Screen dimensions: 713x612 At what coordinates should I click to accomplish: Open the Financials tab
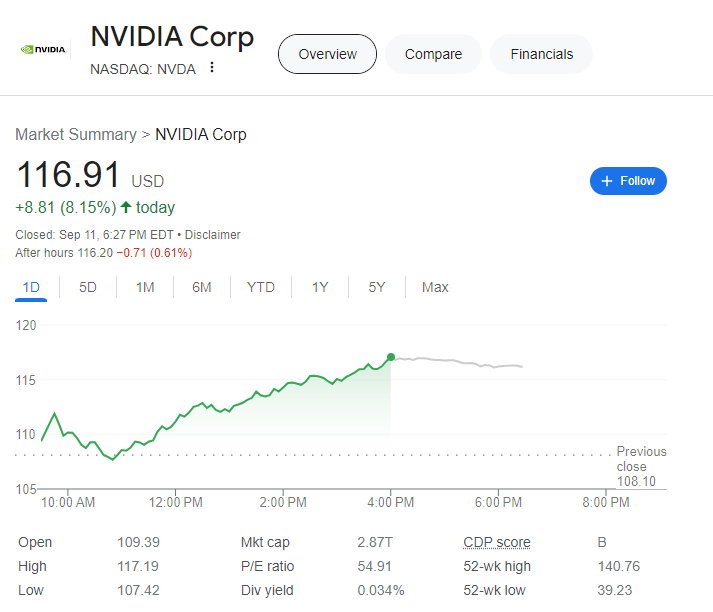click(541, 54)
